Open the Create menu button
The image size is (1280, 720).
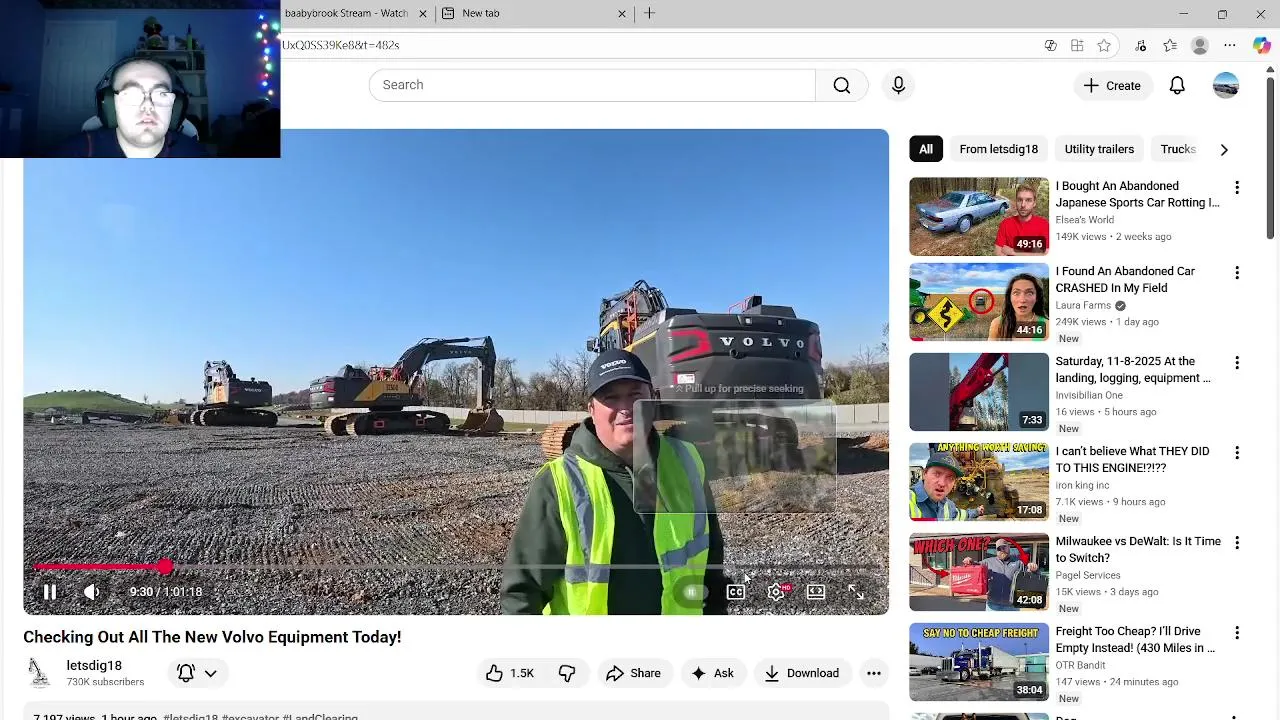[x=1112, y=85]
